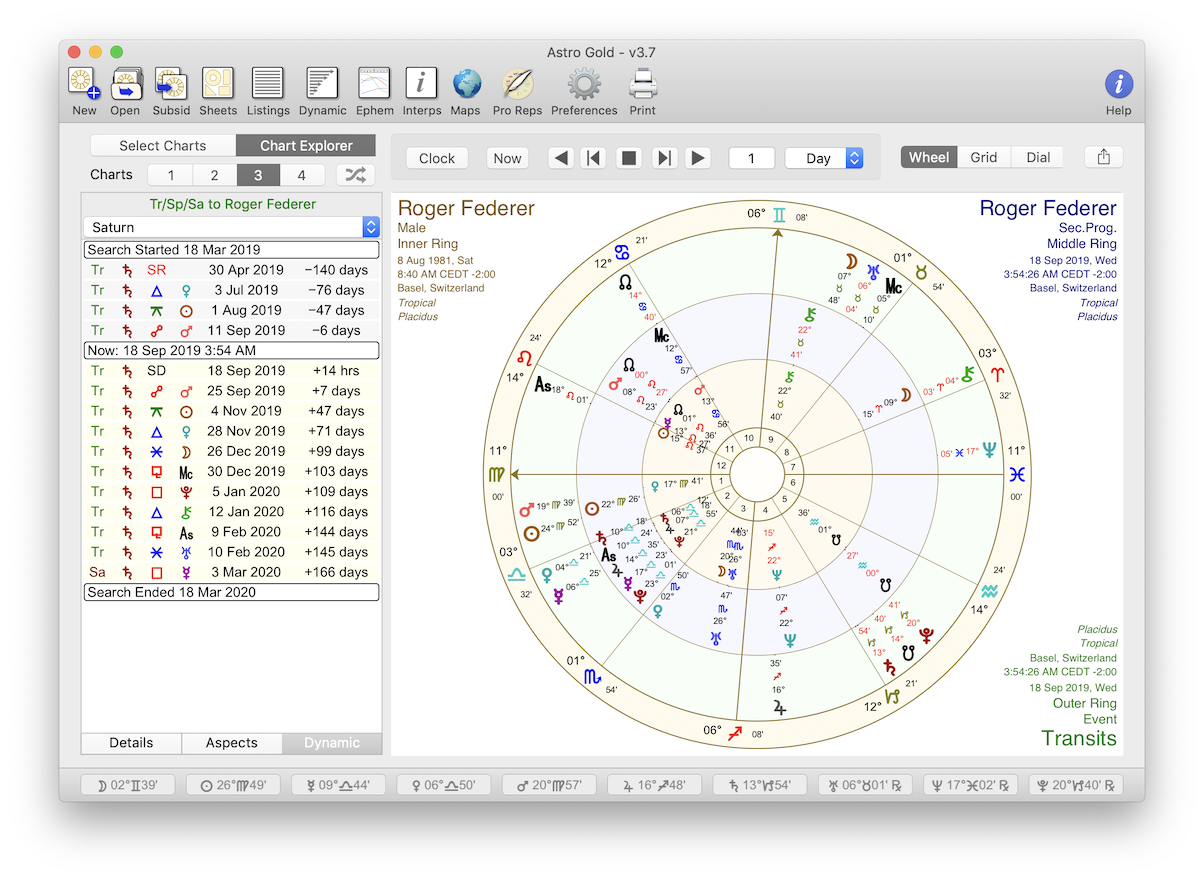Open the Details tab

(132, 743)
